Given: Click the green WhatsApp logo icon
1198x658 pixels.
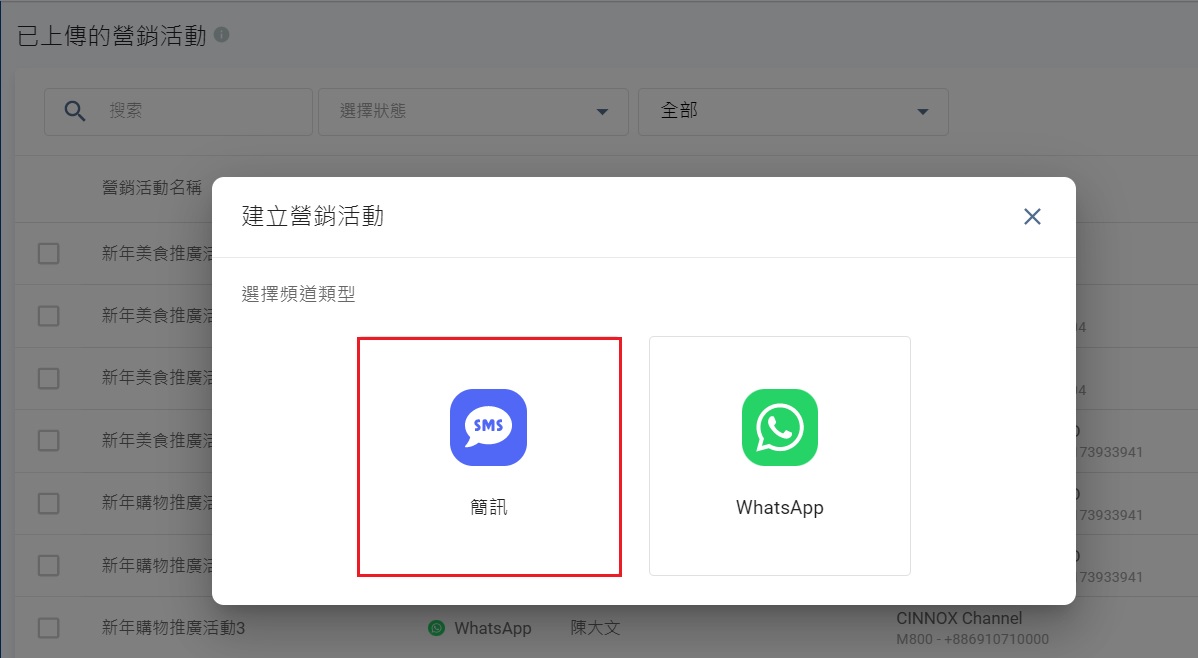Looking at the screenshot, I should (779, 427).
